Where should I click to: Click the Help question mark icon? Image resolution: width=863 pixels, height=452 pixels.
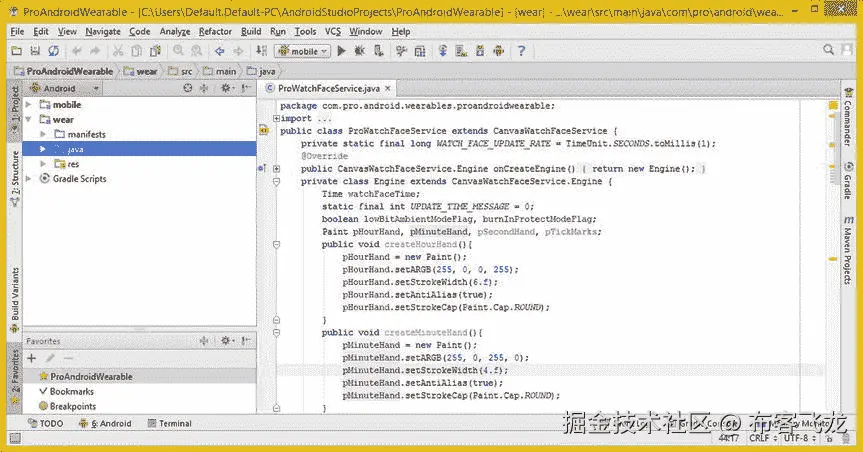pyautogui.click(x=521, y=51)
